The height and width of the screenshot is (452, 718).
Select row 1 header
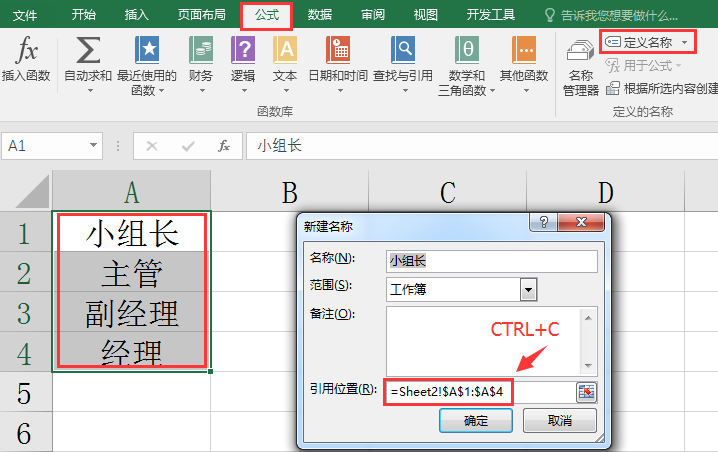coord(26,232)
